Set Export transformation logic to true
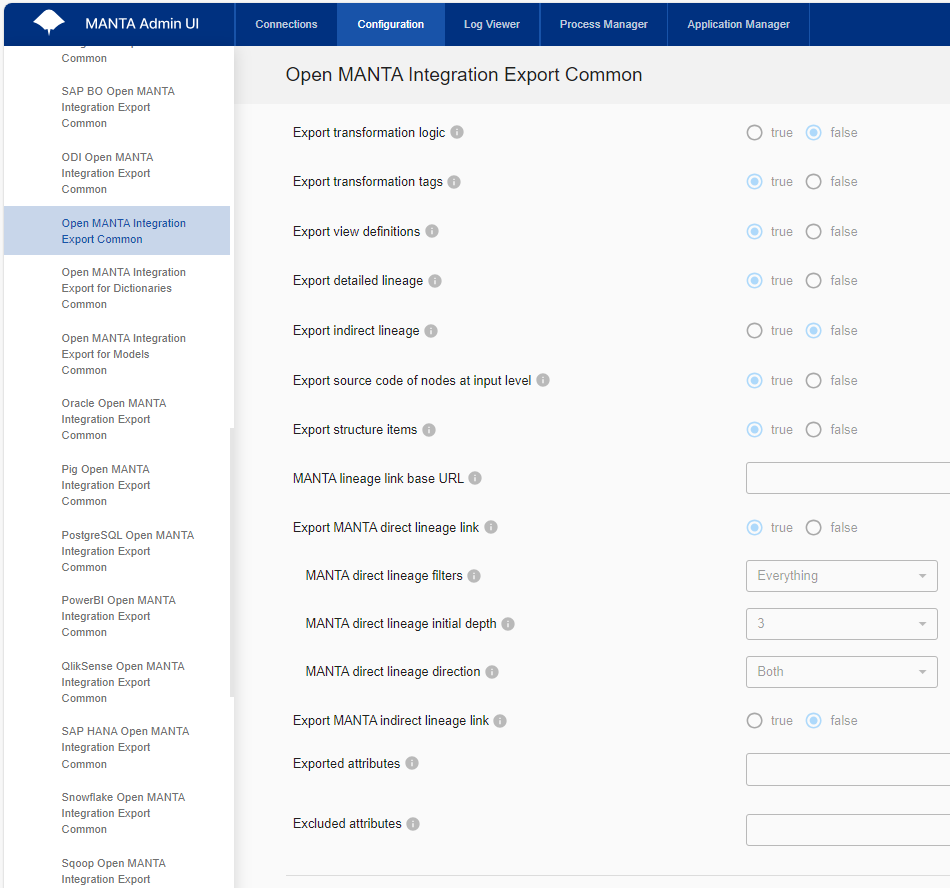The height and width of the screenshot is (888, 950). tap(754, 132)
